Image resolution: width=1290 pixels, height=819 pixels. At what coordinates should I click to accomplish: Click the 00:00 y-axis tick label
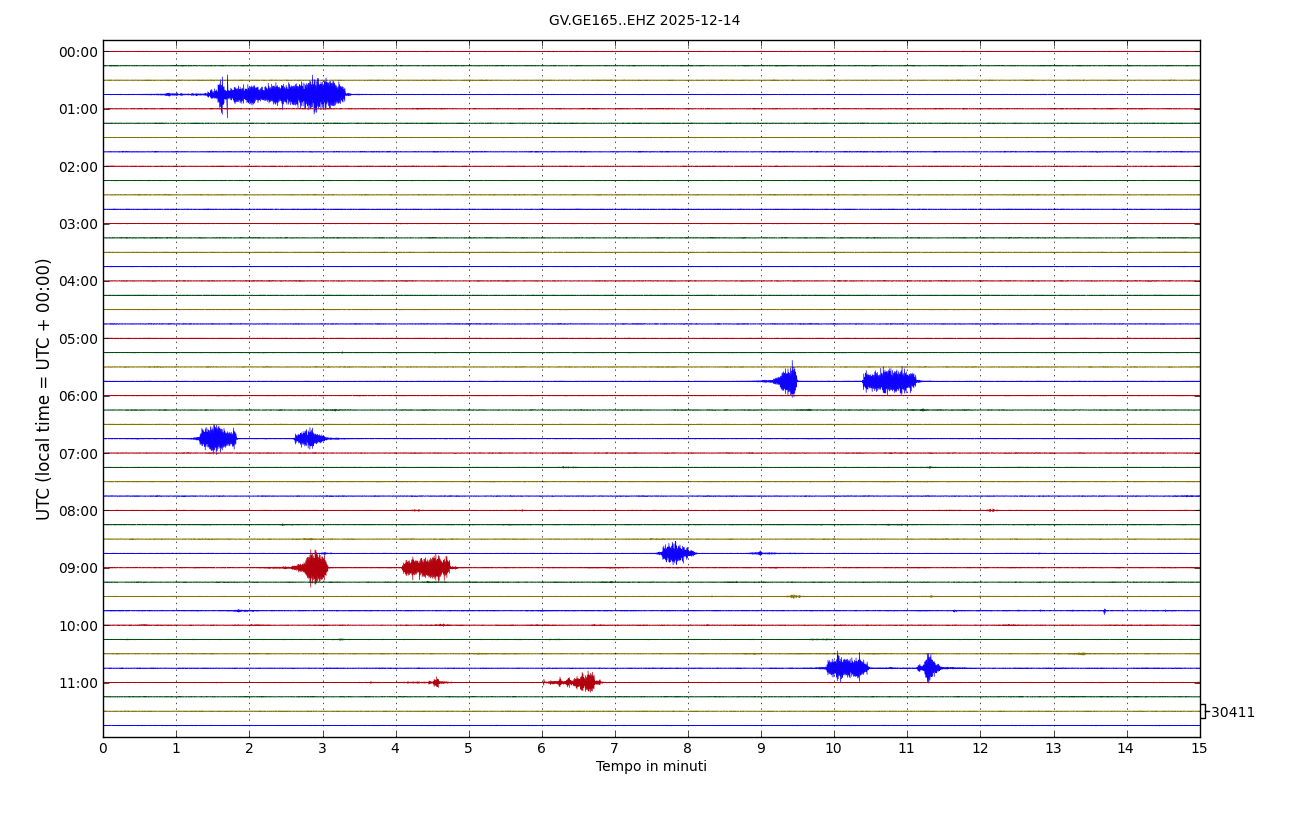pos(78,52)
